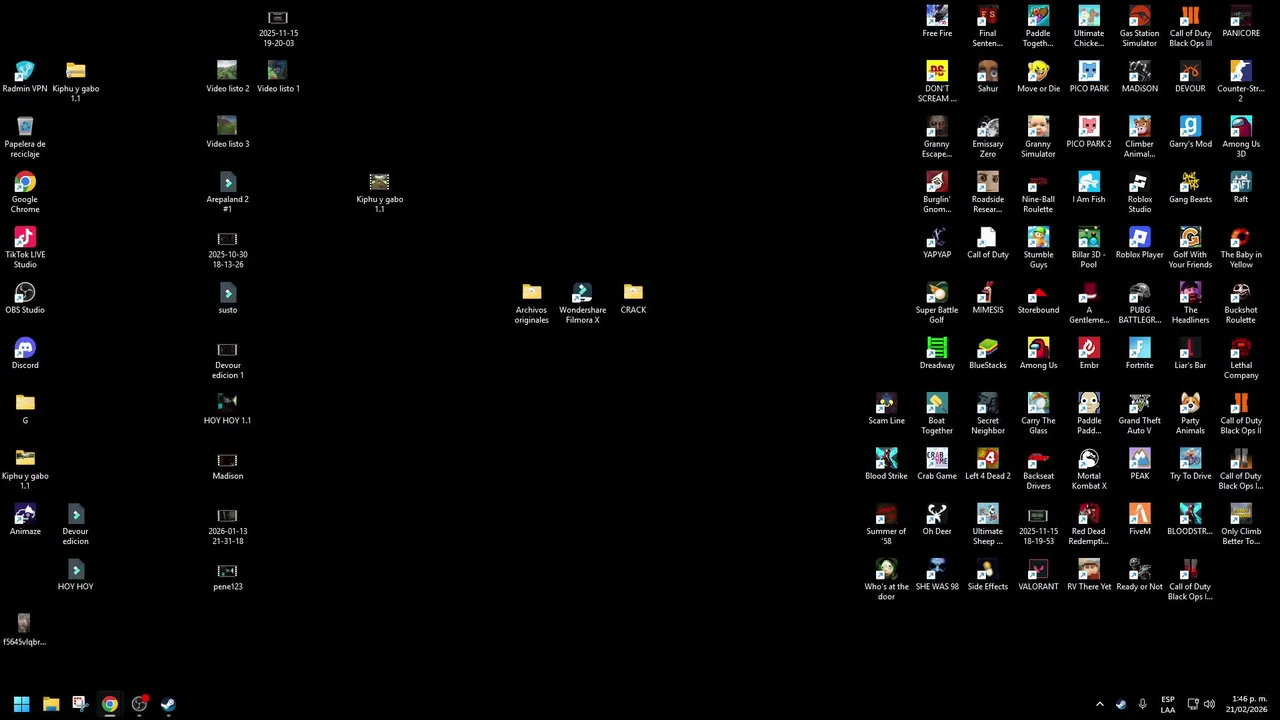Select the folder named G
The height and width of the screenshot is (720, 1280).
point(25,408)
